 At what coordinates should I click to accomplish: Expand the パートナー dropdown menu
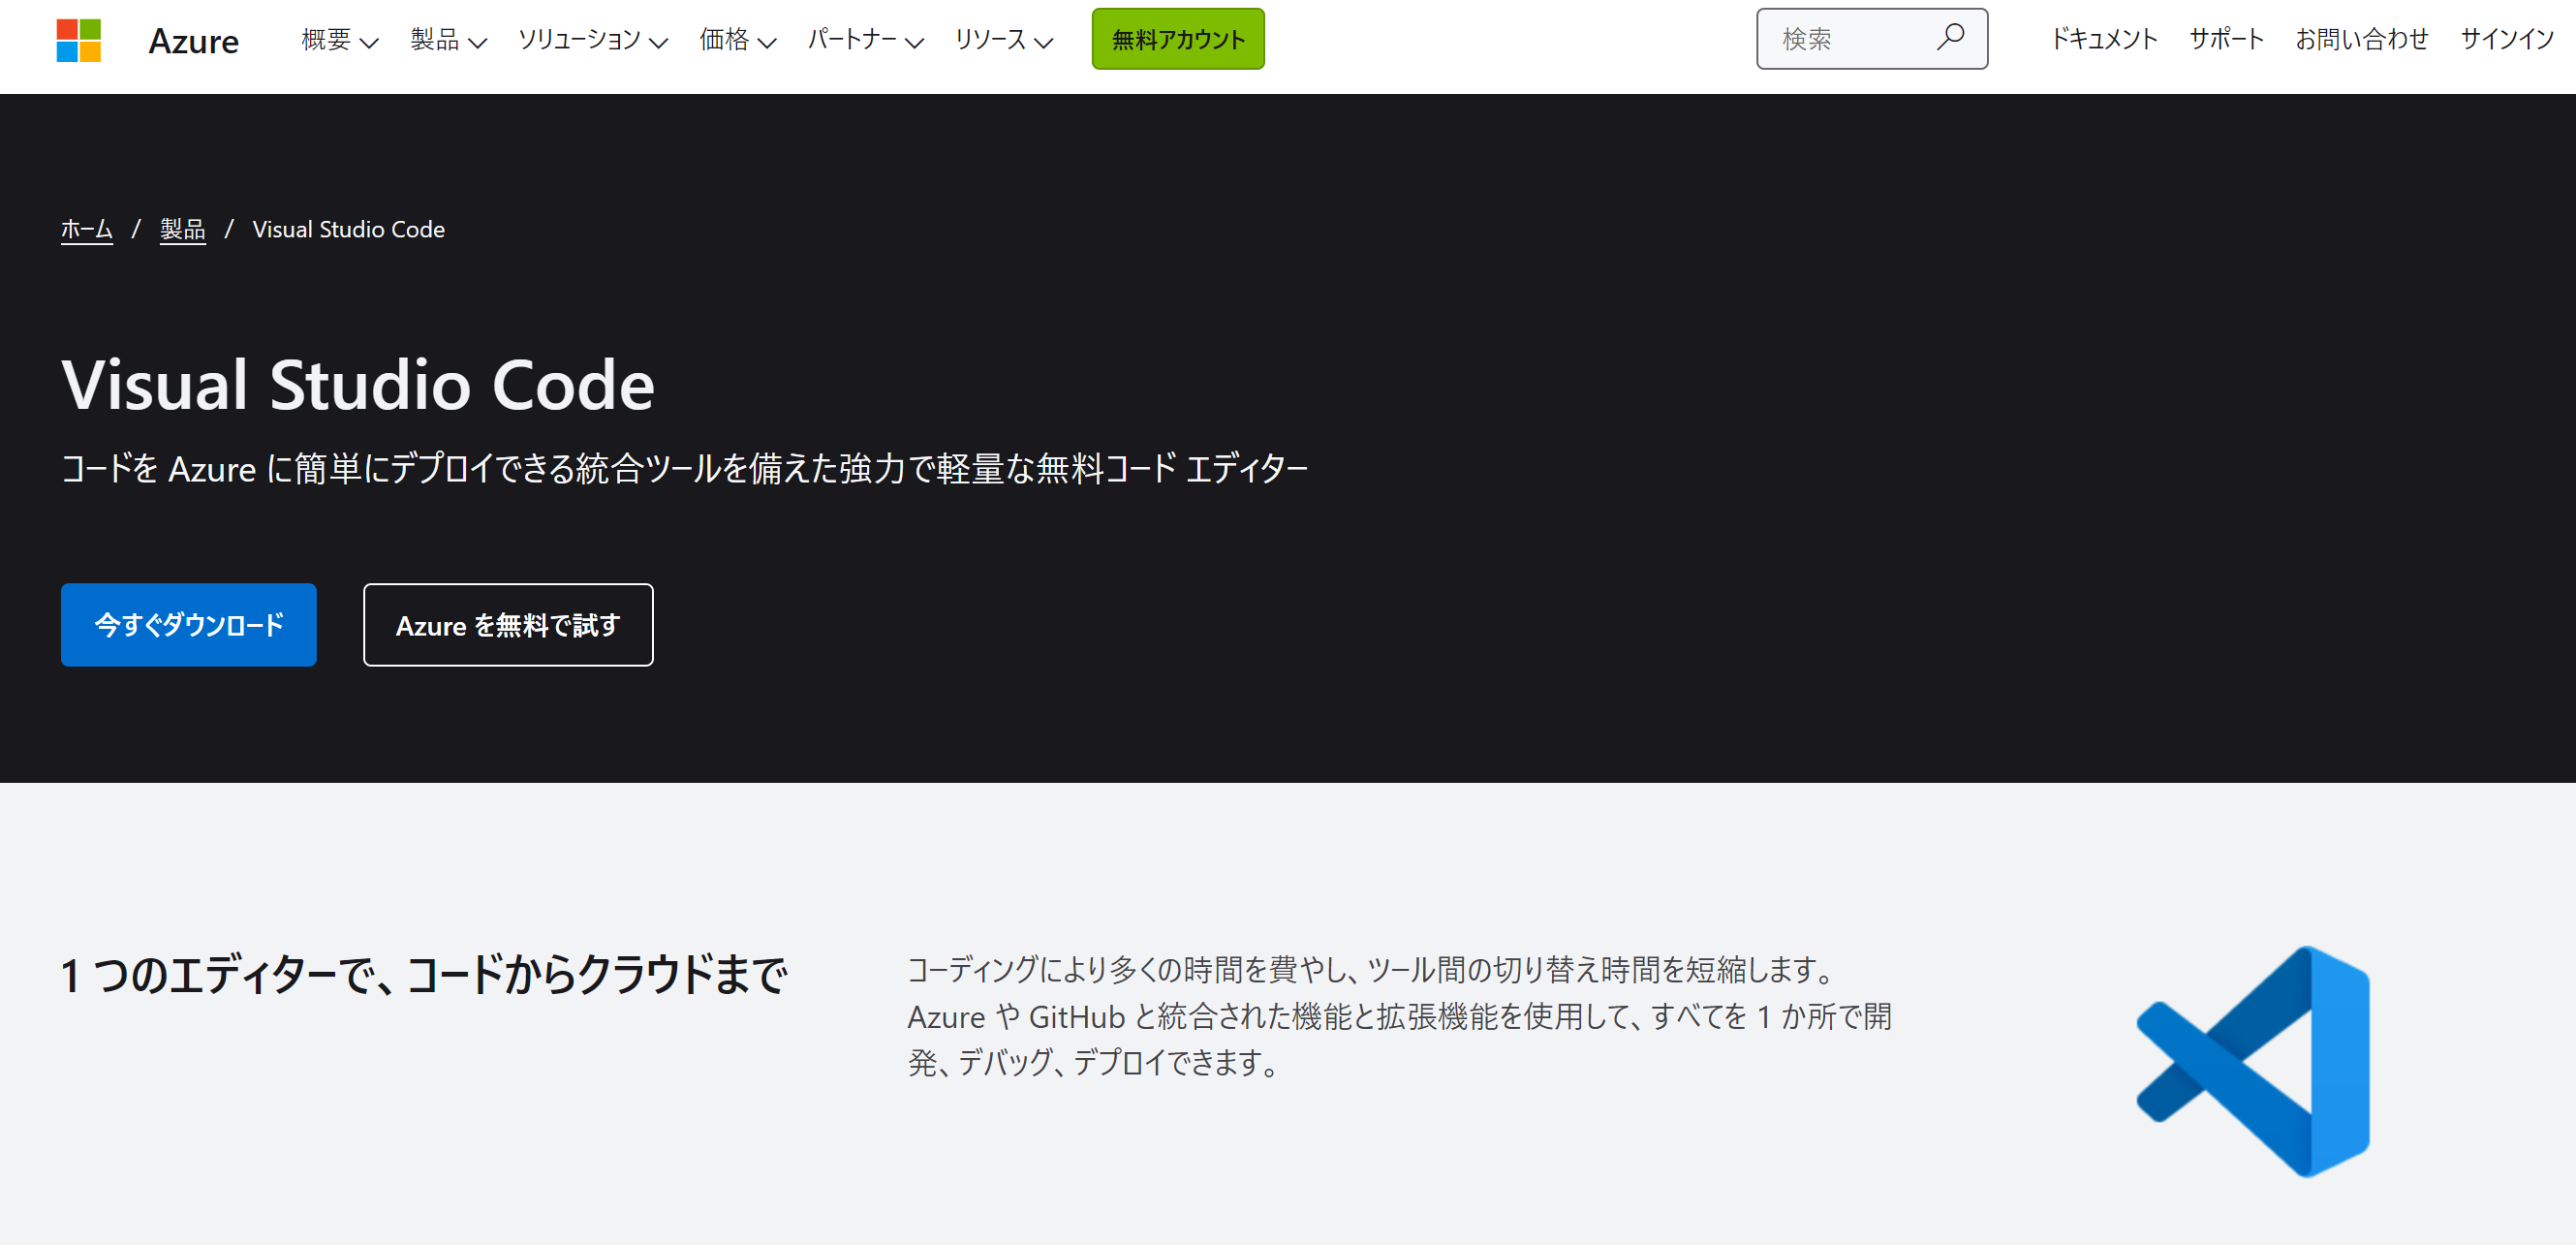pyautogui.click(x=865, y=40)
